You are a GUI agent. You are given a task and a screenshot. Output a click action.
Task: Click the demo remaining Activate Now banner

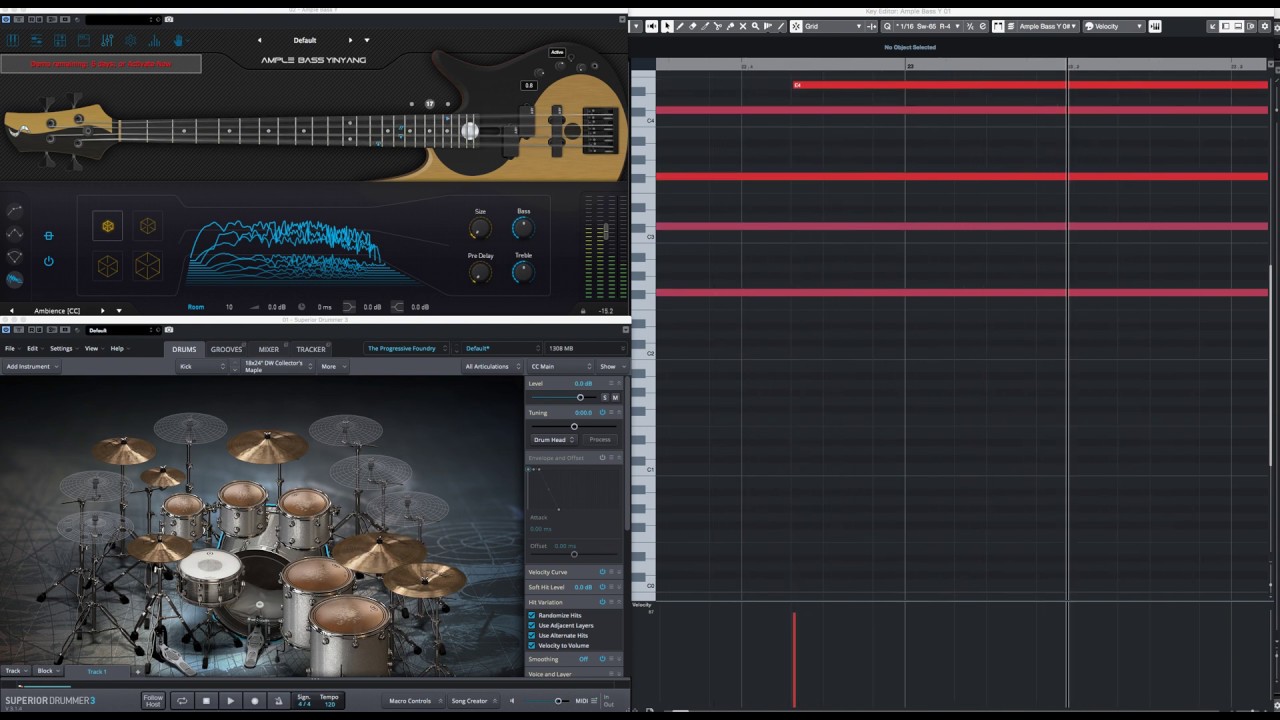pyautogui.click(x=101, y=64)
